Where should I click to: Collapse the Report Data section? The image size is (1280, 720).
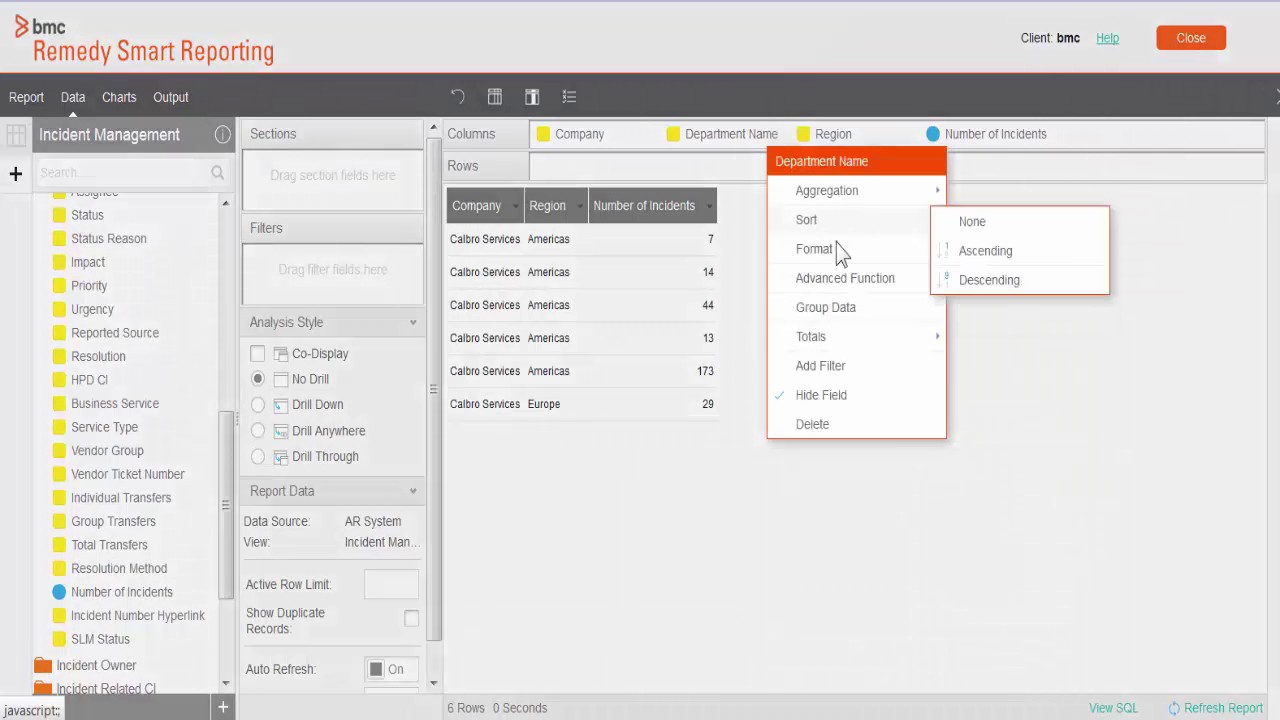pyautogui.click(x=413, y=491)
